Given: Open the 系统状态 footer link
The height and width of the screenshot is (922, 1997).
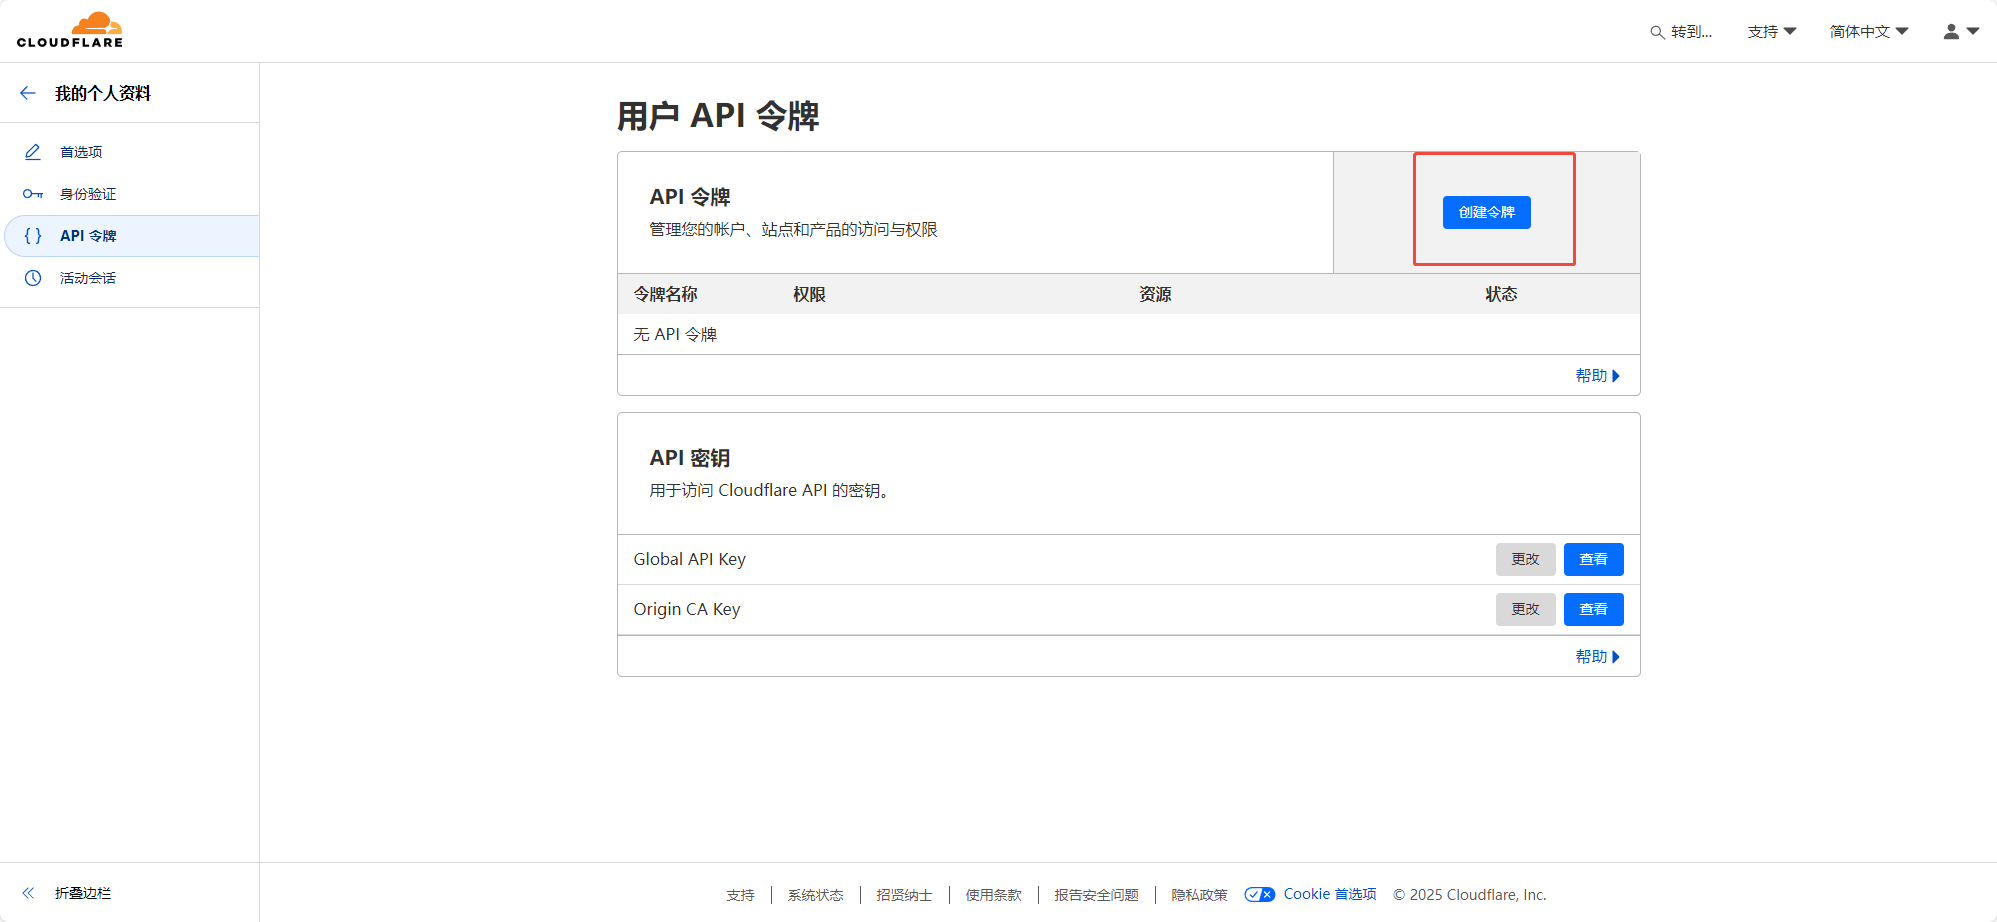Looking at the screenshot, I should tap(815, 895).
